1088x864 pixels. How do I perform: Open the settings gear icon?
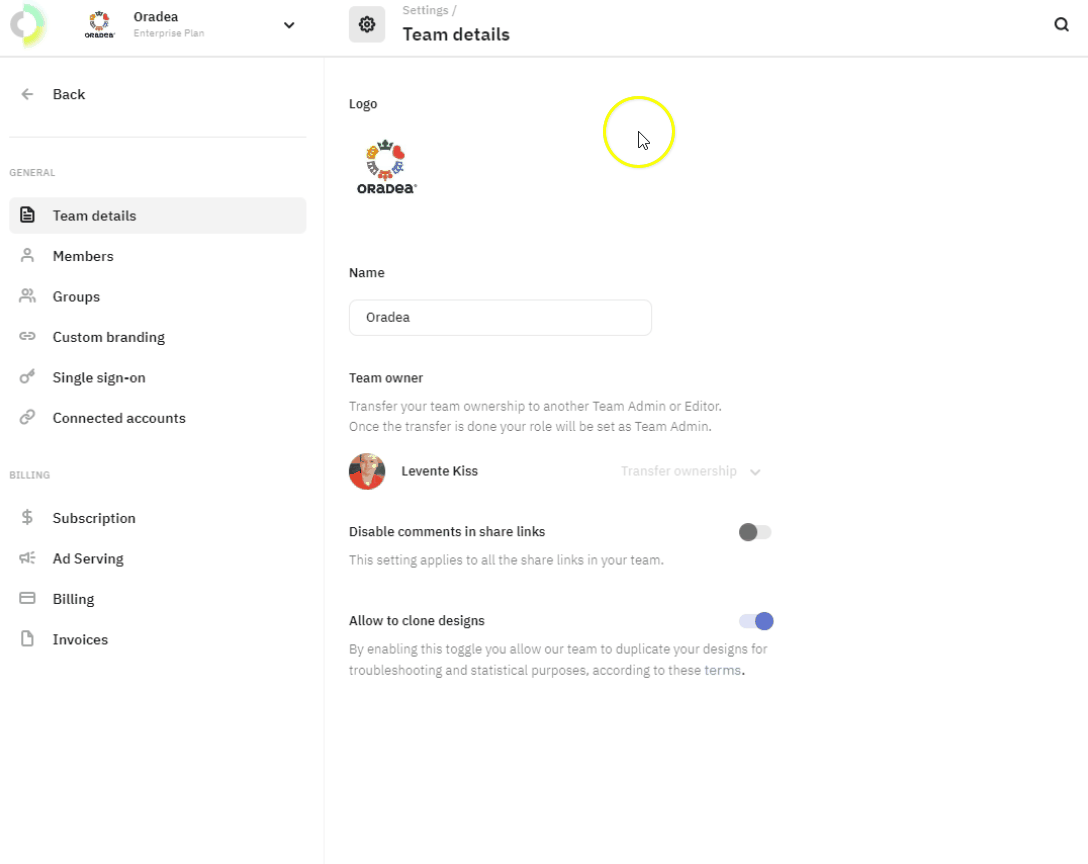coord(367,25)
